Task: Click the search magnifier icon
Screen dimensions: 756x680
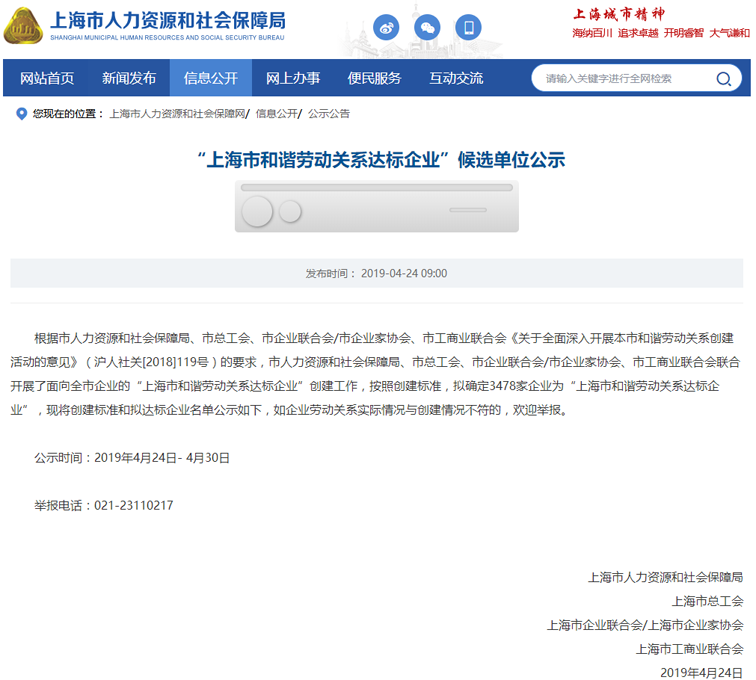Action: 723,79
